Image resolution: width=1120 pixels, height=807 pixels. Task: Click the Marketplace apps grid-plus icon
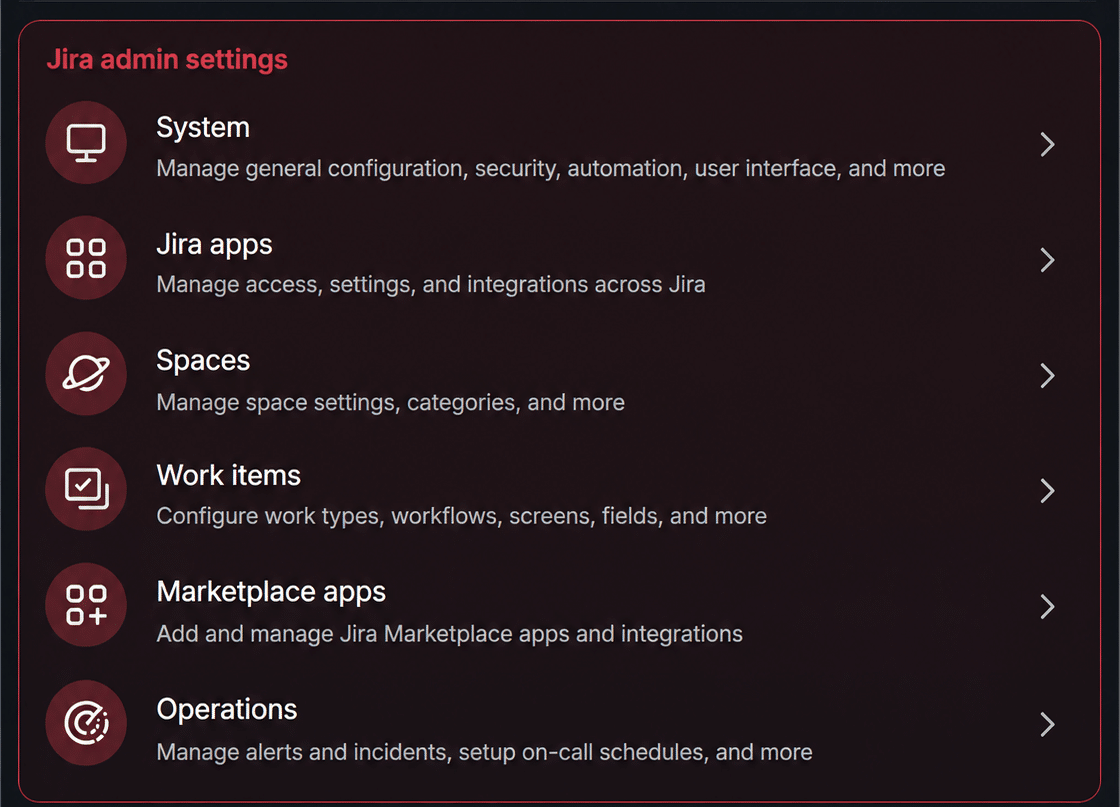tap(86, 605)
